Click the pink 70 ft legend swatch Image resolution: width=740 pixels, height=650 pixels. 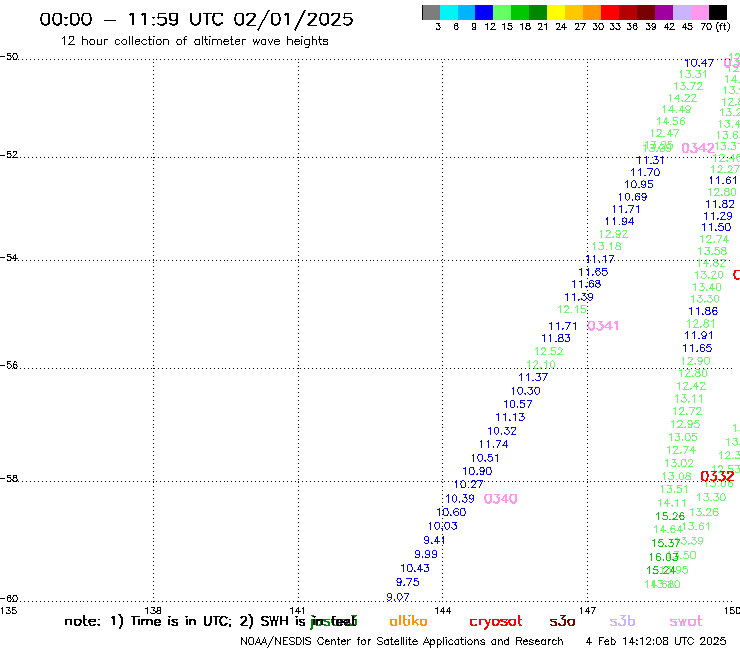pyautogui.click(x=700, y=12)
